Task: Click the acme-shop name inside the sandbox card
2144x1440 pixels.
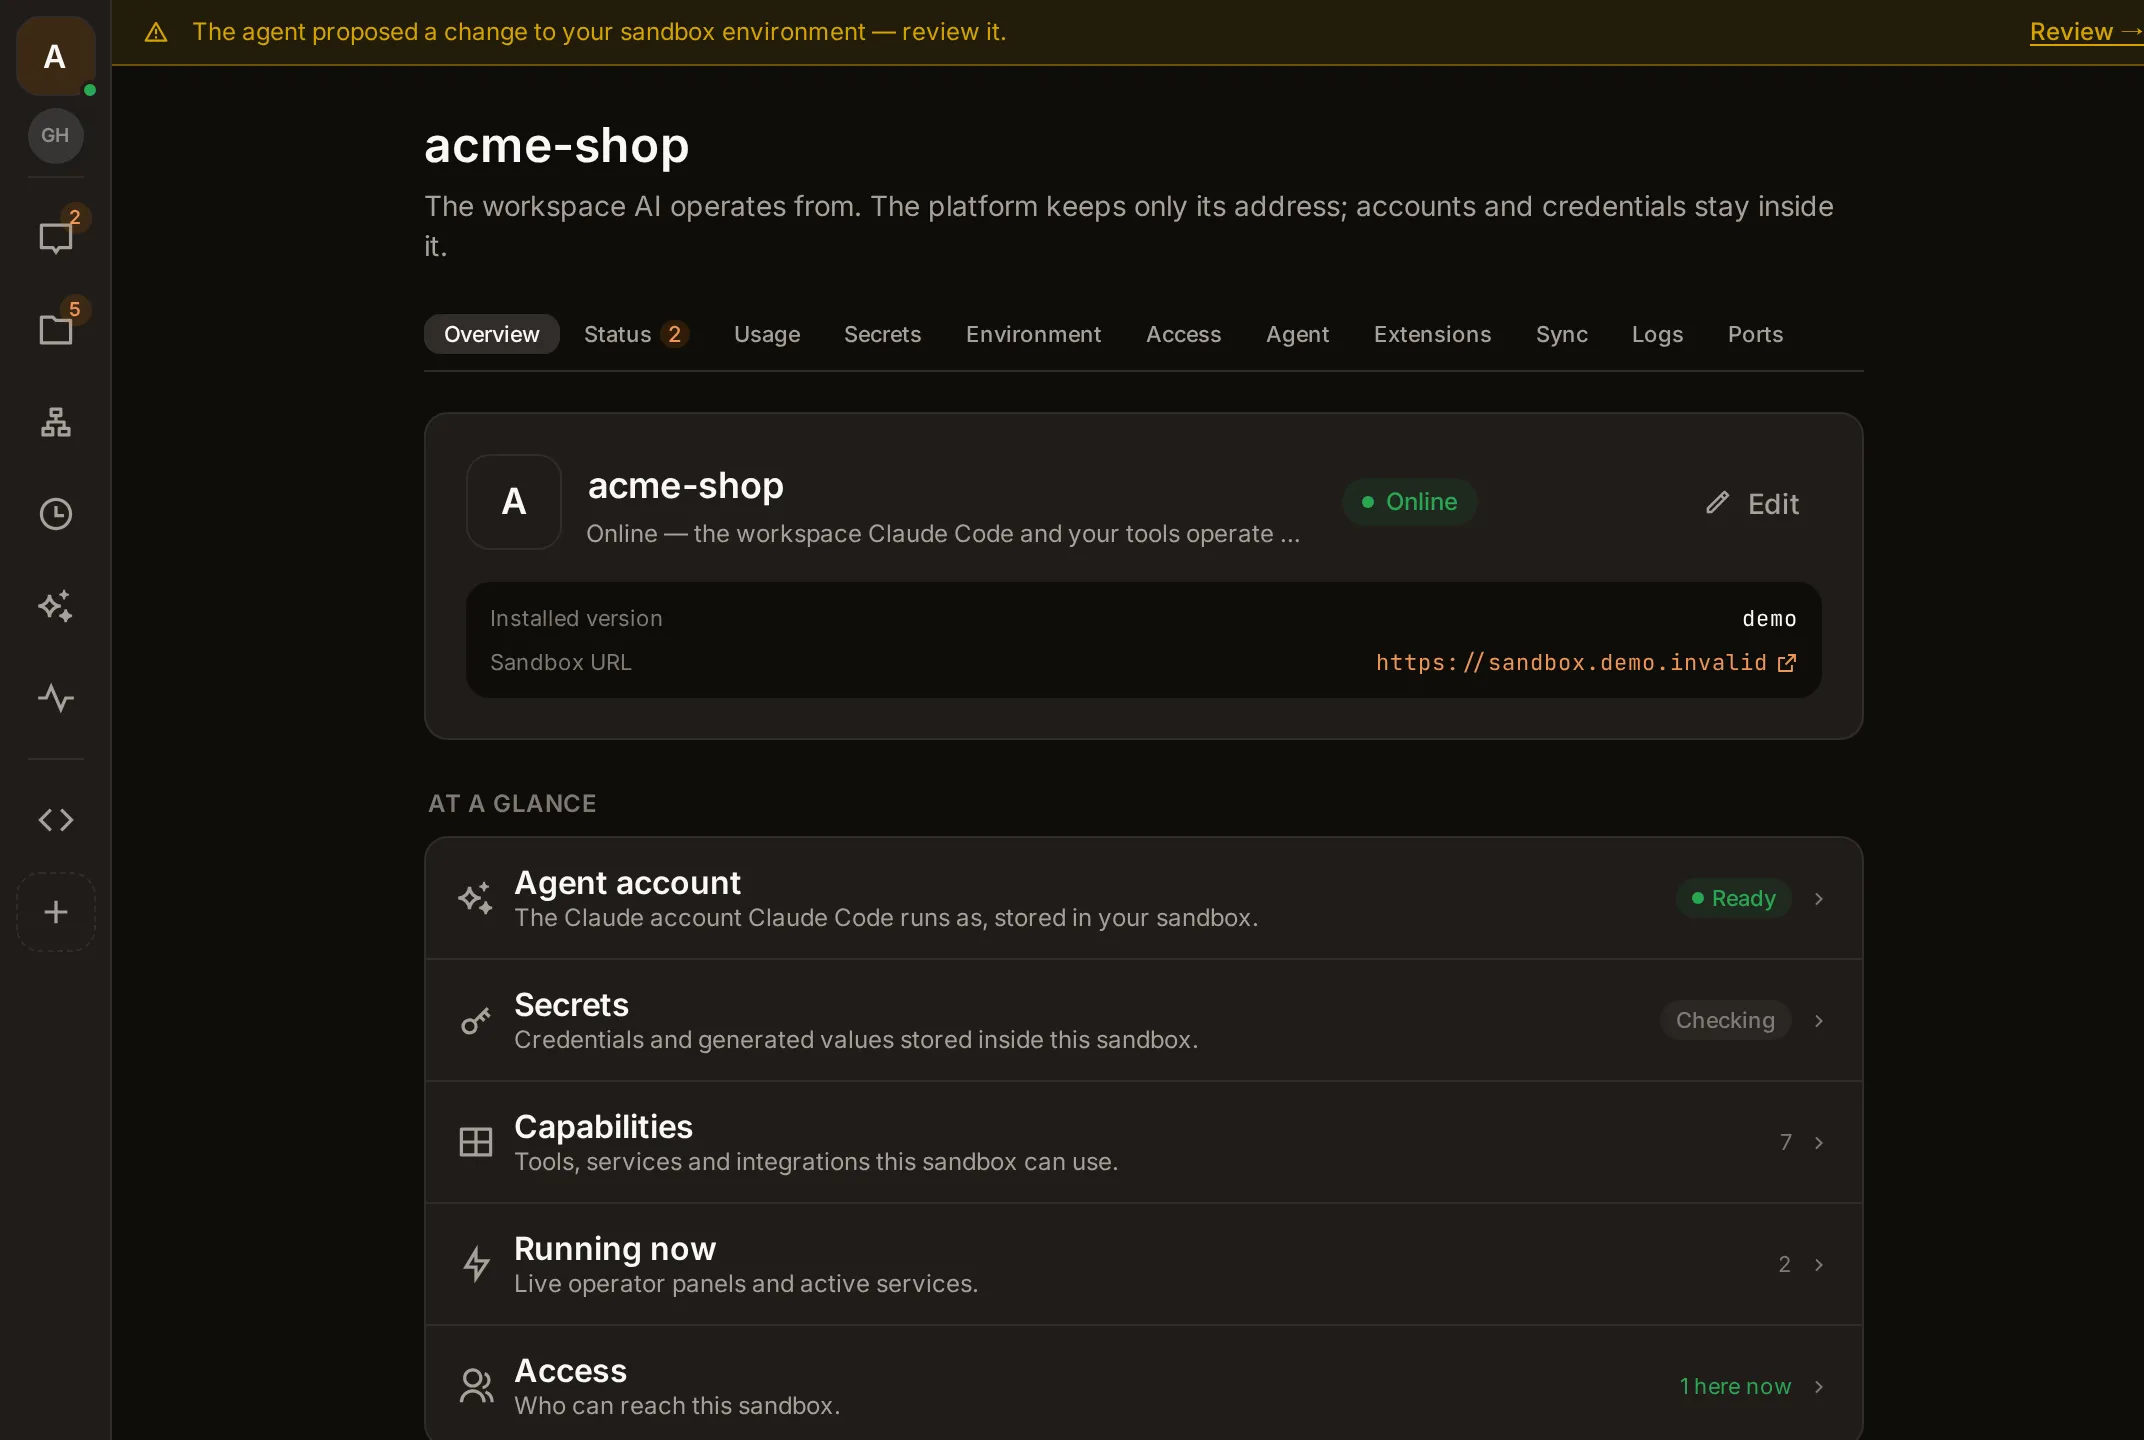Action: coord(686,486)
